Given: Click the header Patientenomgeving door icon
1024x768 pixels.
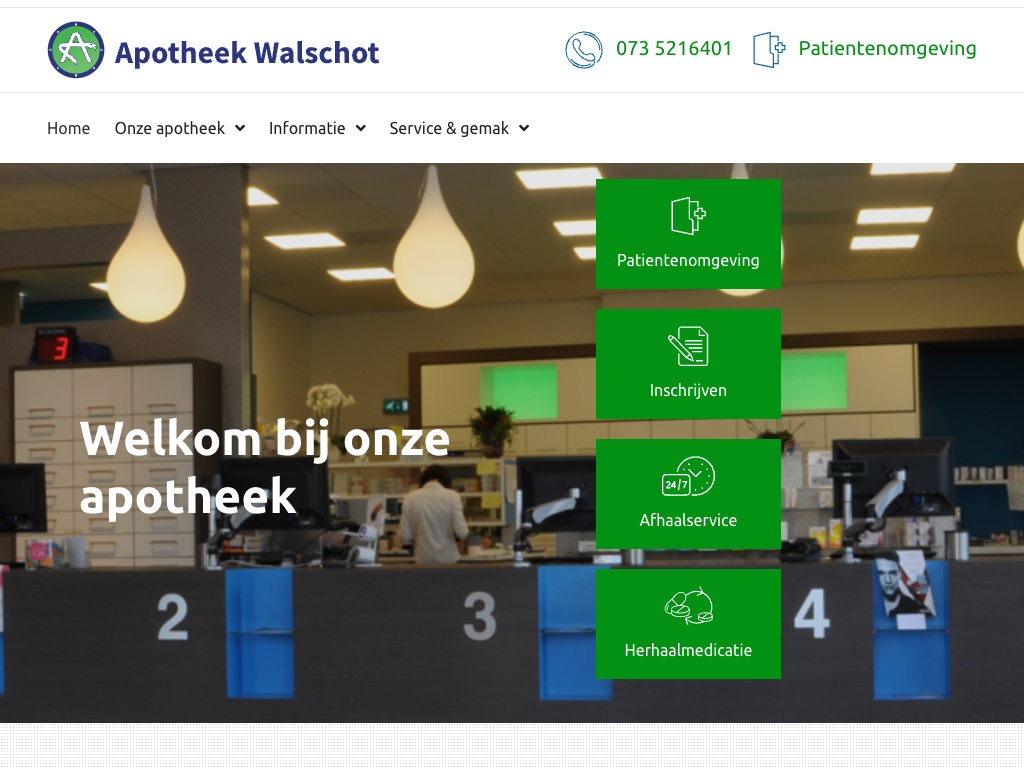Looking at the screenshot, I should point(769,50).
